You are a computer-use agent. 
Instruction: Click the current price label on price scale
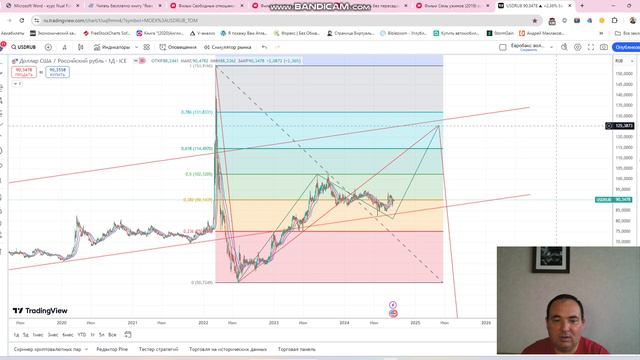pyautogui.click(x=614, y=200)
